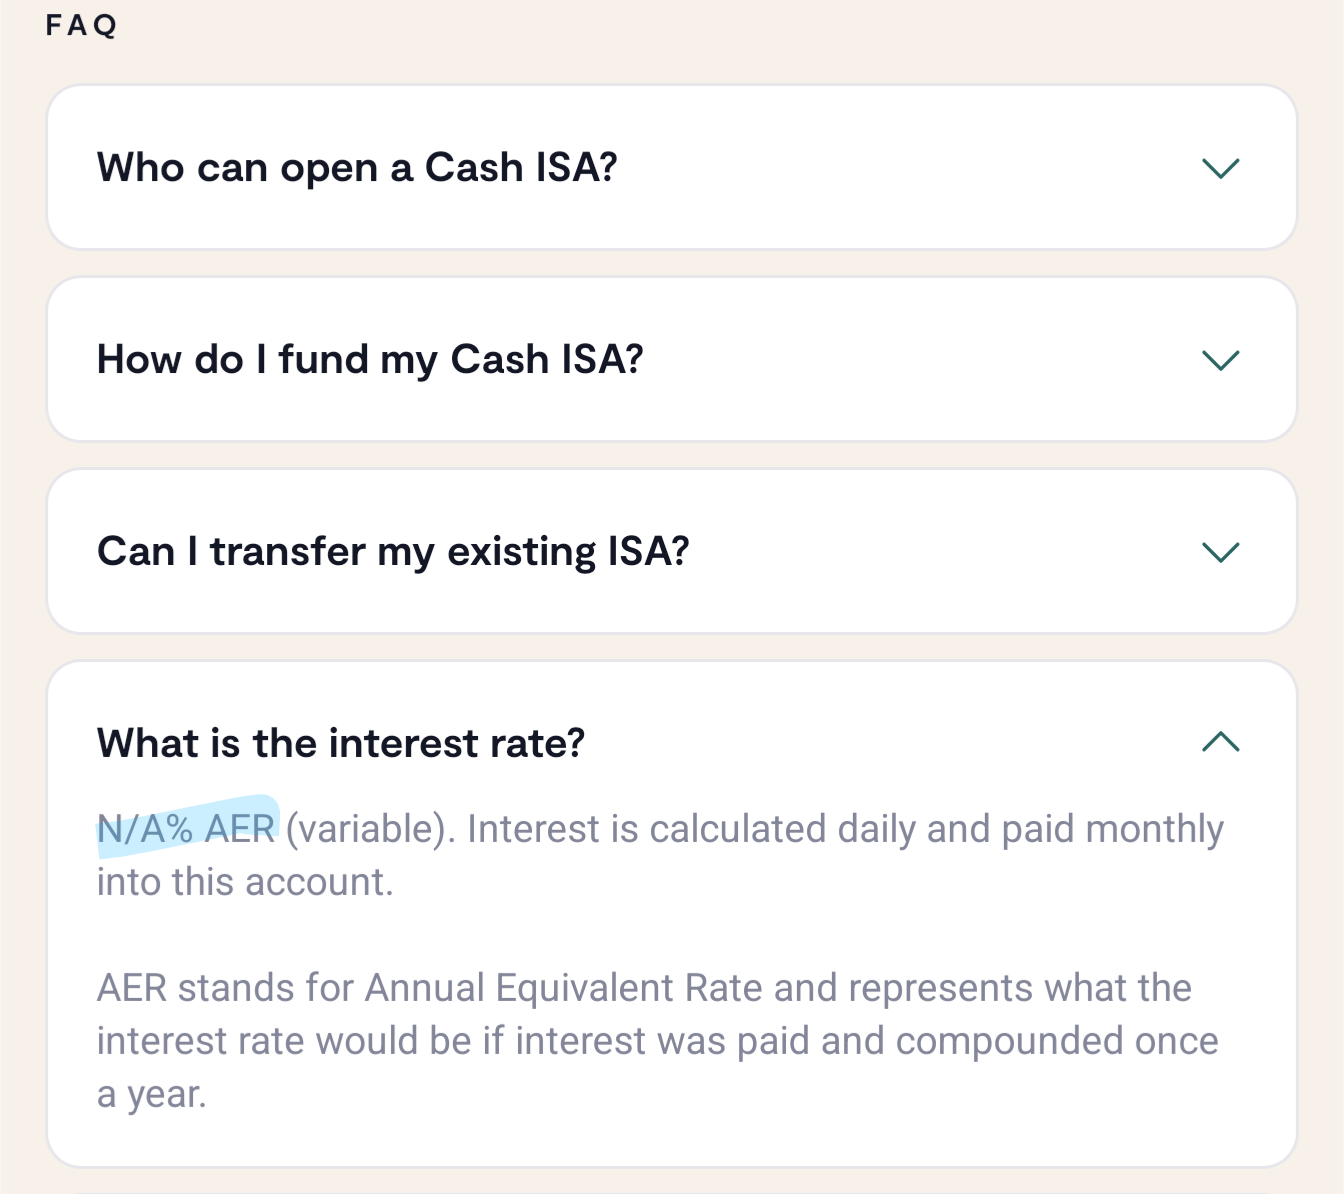Expand the "Who can open a Cash ISA?" question title
This screenshot has height=1194, width=1344.
click(357, 168)
